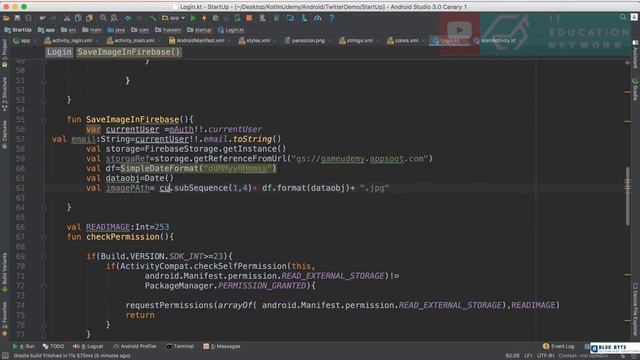Click the Login.kt breadcrumb
The width and height of the screenshot is (640, 360).
[x=231, y=30]
